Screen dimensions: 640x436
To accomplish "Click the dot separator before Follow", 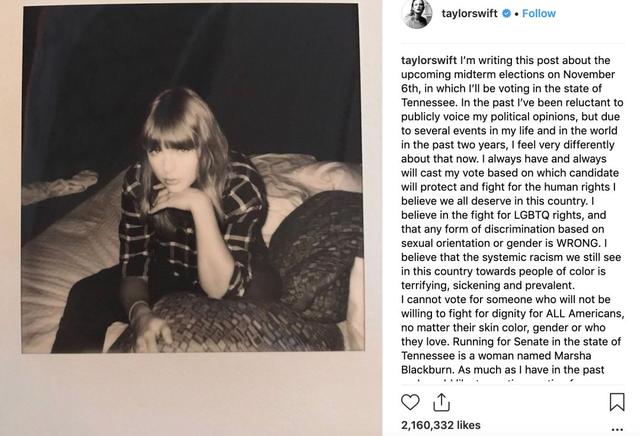I will pyautogui.click(x=517, y=14).
